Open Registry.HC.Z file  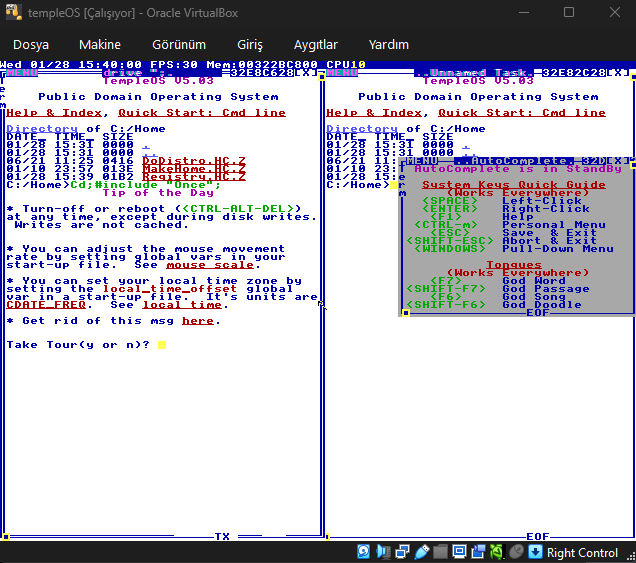click(194, 176)
